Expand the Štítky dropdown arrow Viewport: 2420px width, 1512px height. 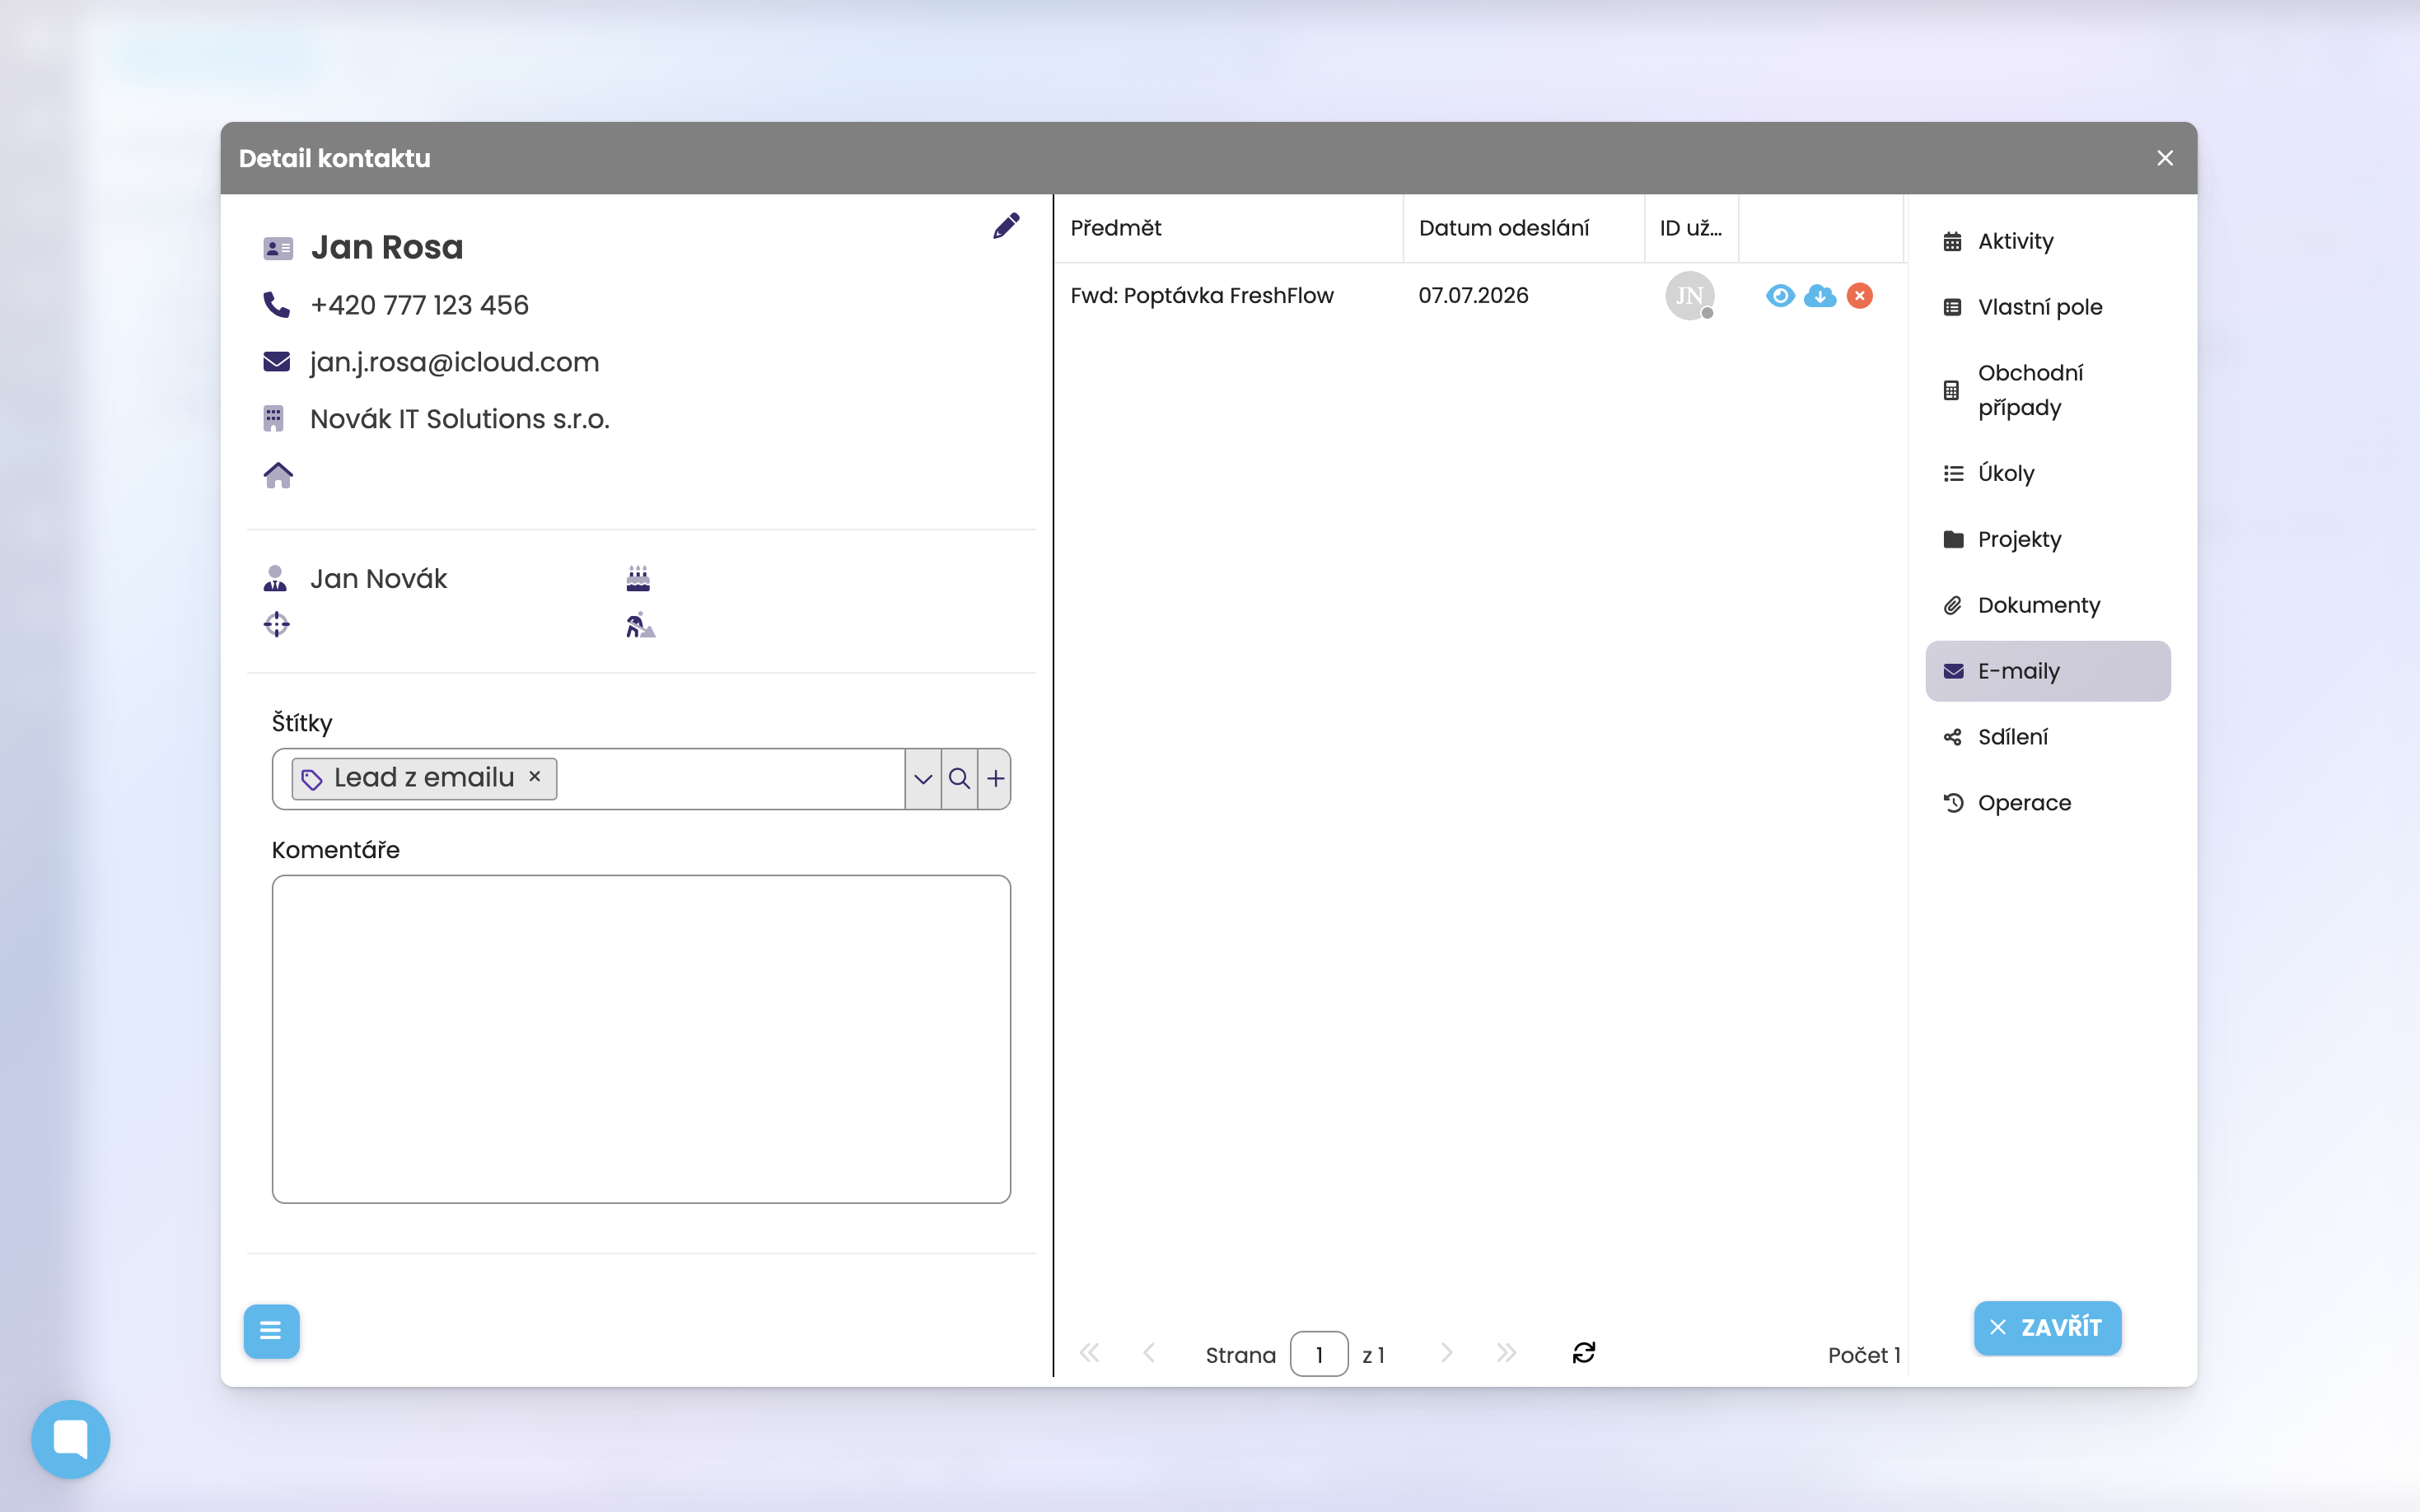pyautogui.click(x=923, y=778)
